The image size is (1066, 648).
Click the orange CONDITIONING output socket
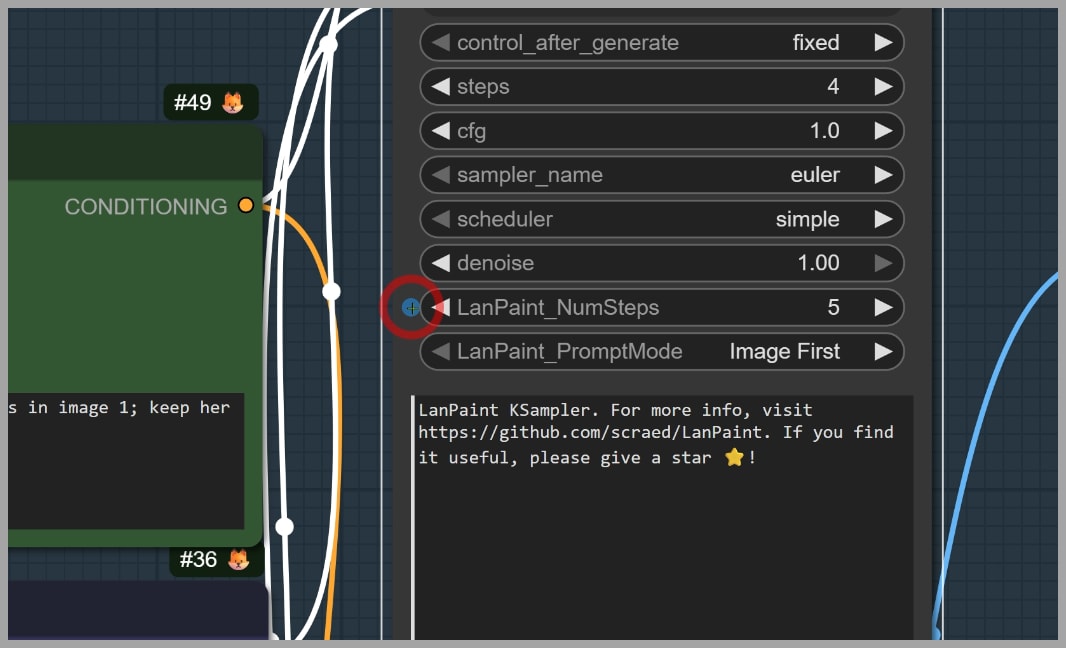click(x=246, y=206)
